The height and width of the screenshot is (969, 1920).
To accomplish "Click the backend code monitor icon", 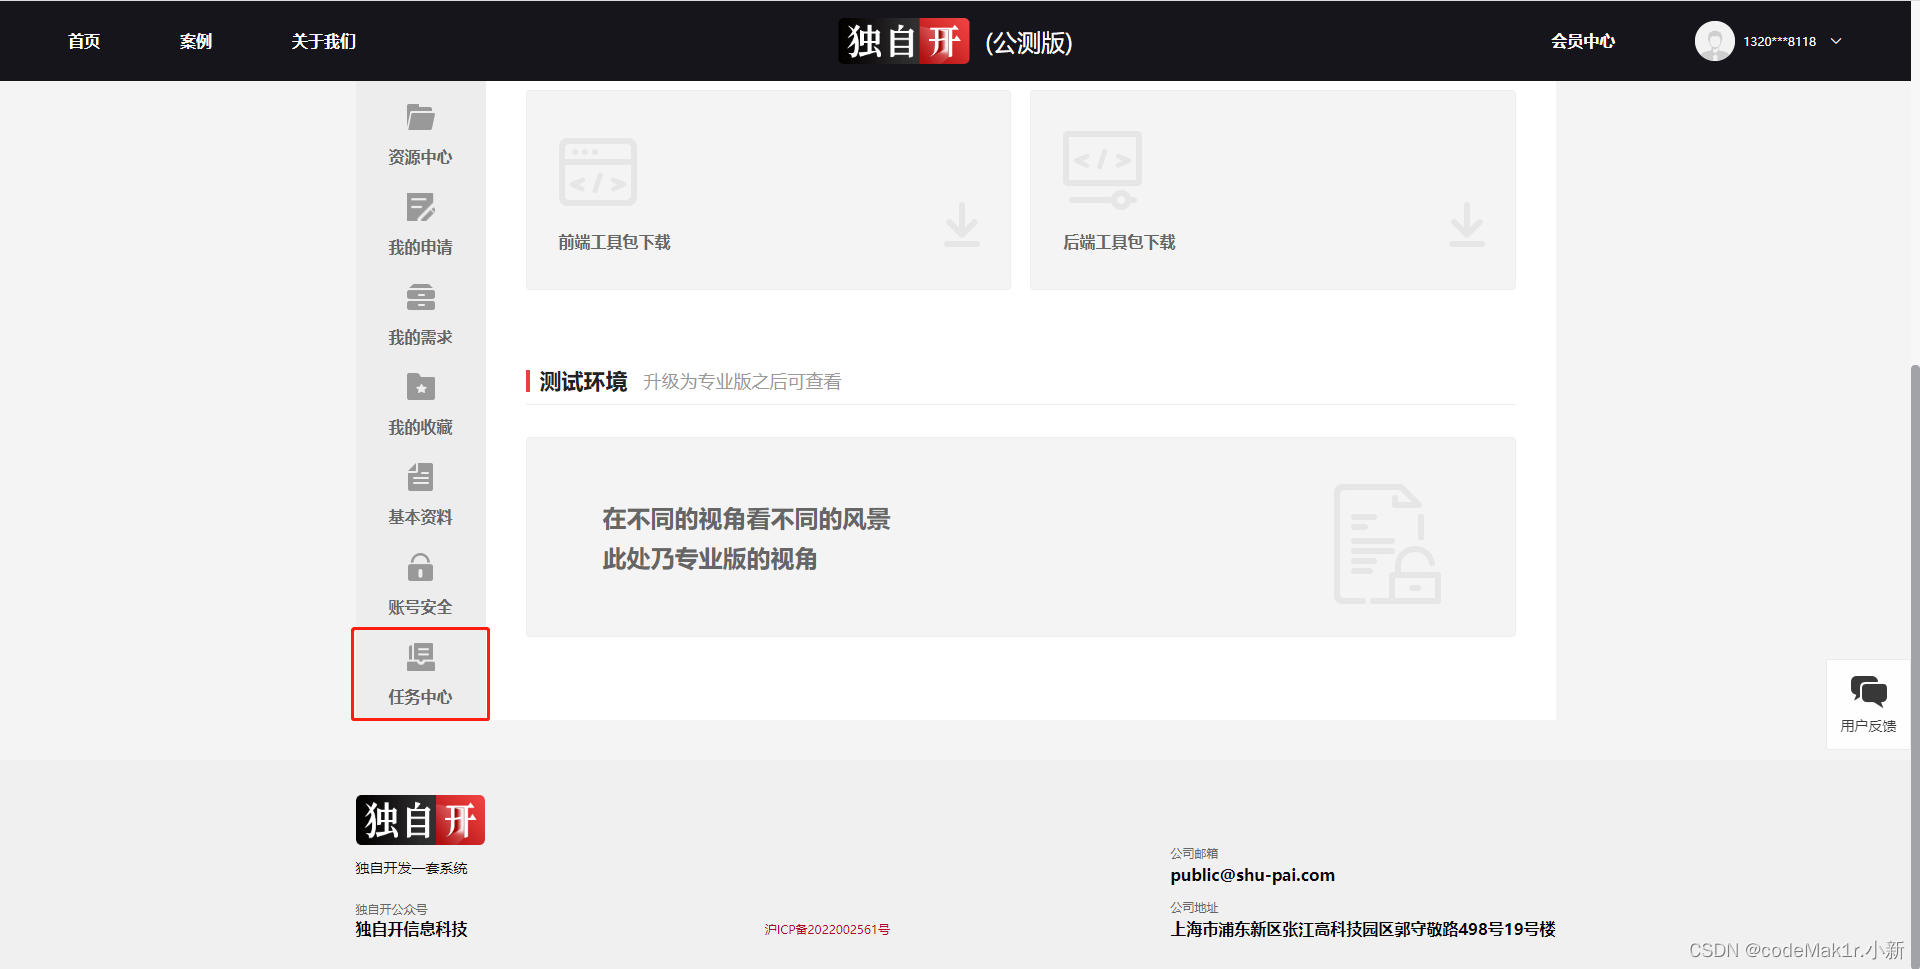I will pos(1102,170).
